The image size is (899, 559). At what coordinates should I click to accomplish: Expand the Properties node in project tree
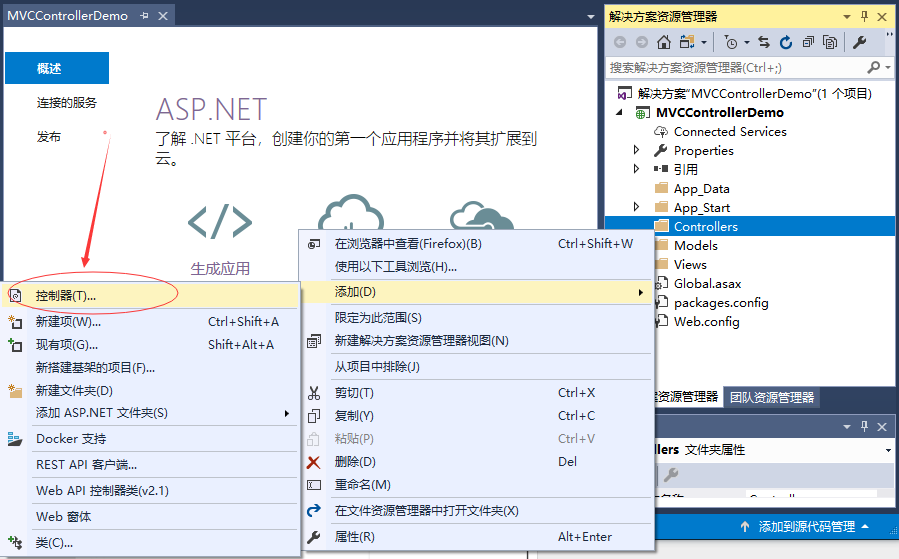pyautogui.click(x=637, y=150)
